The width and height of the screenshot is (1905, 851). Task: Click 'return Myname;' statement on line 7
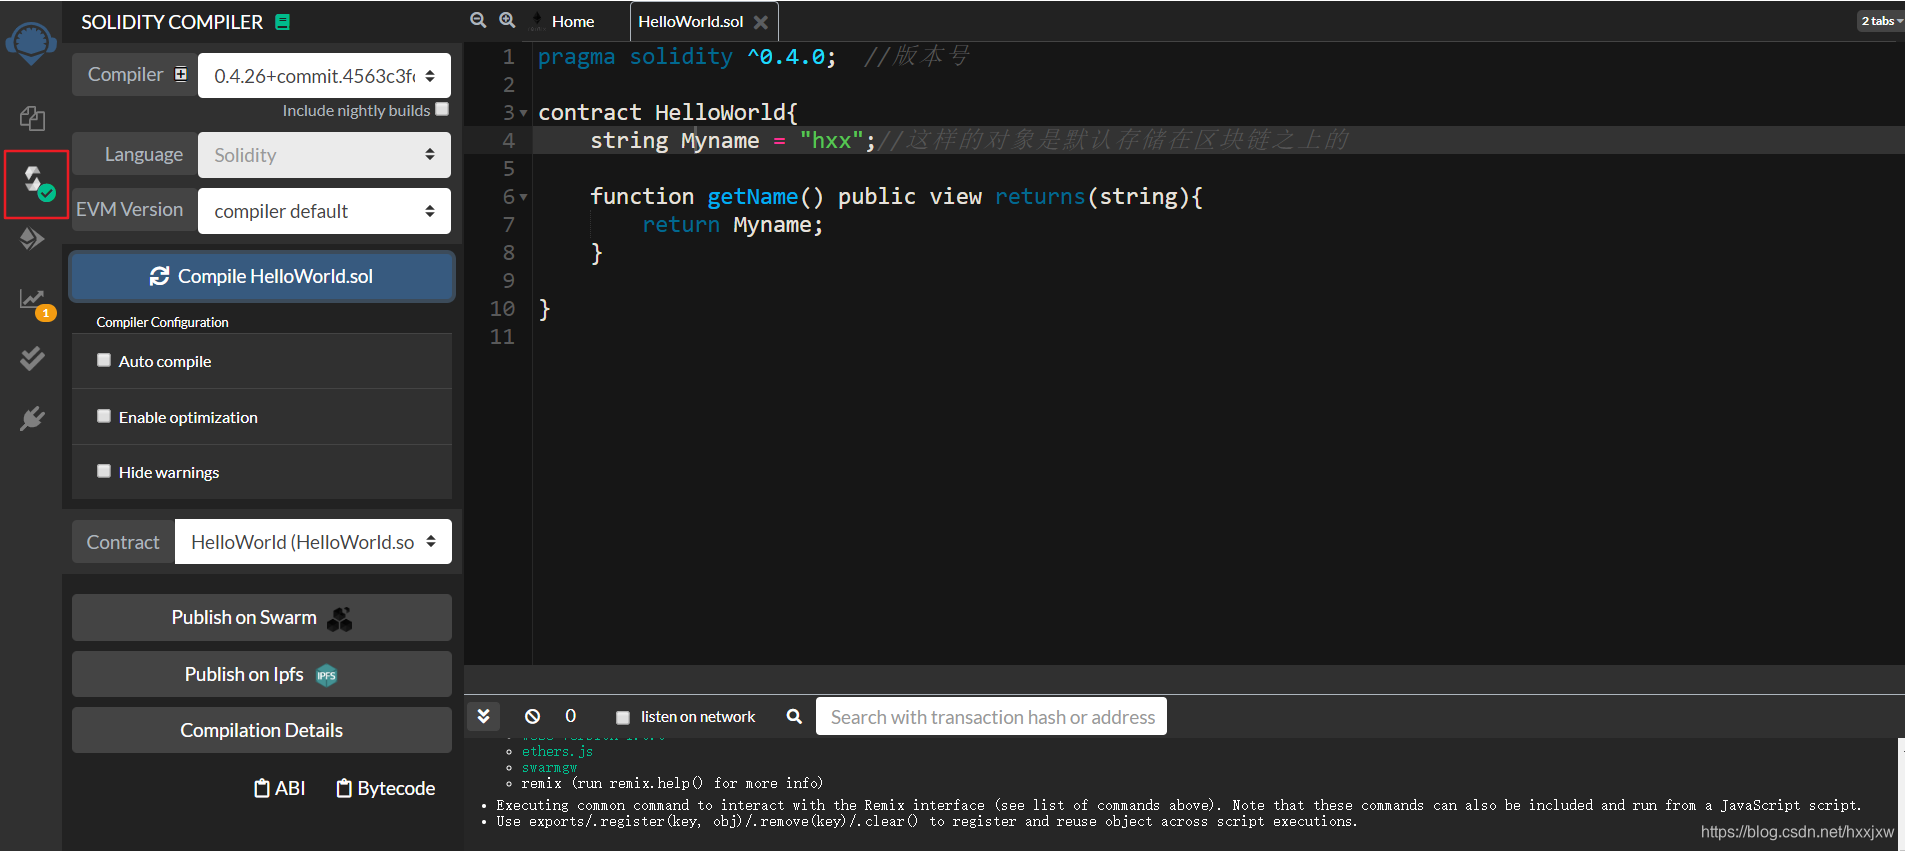[x=733, y=225]
